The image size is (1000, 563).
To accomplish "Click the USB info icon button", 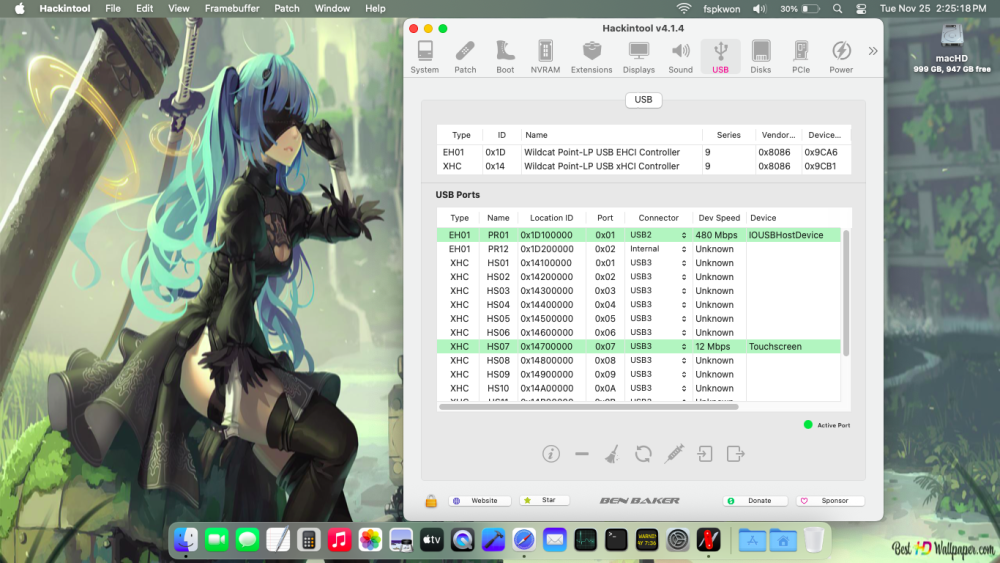I will click(x=551, y=453).
